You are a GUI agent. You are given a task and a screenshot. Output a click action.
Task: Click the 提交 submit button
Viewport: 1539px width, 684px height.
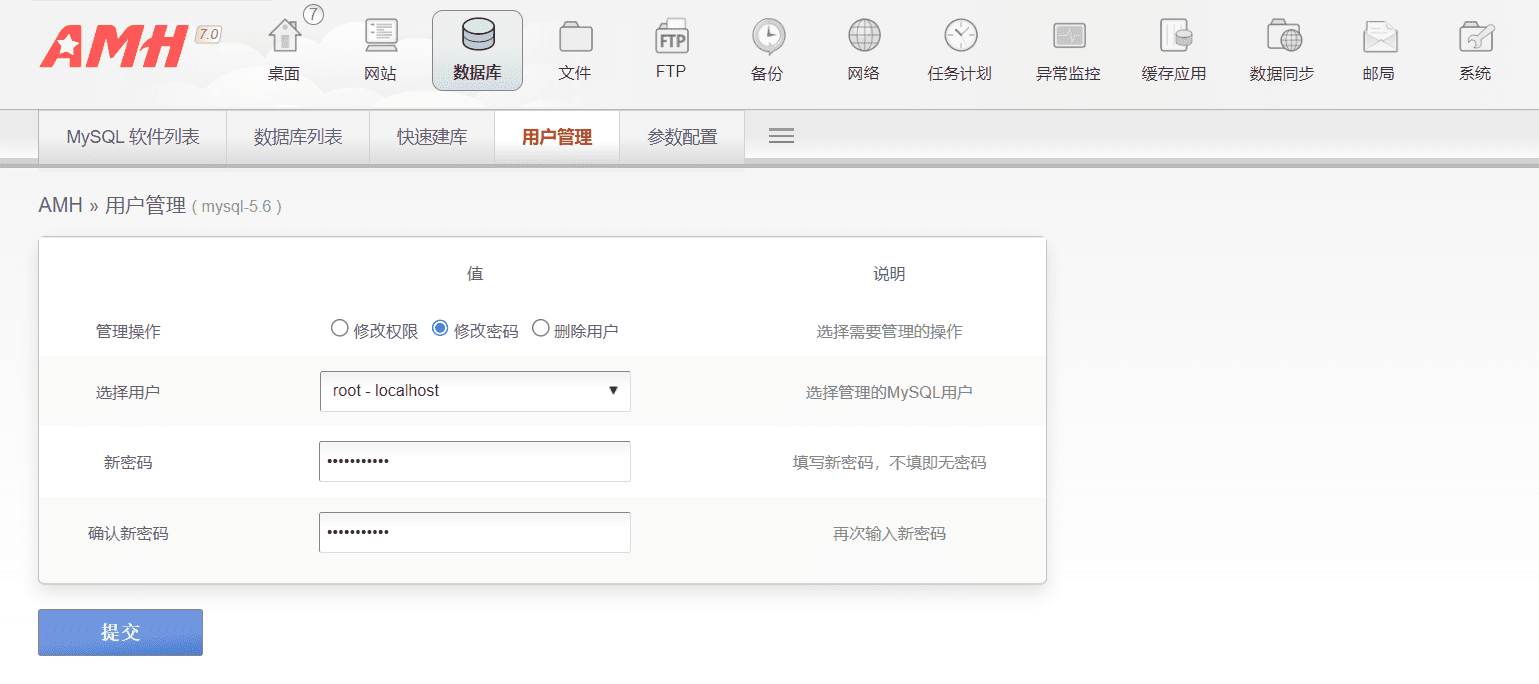(120, 632)
